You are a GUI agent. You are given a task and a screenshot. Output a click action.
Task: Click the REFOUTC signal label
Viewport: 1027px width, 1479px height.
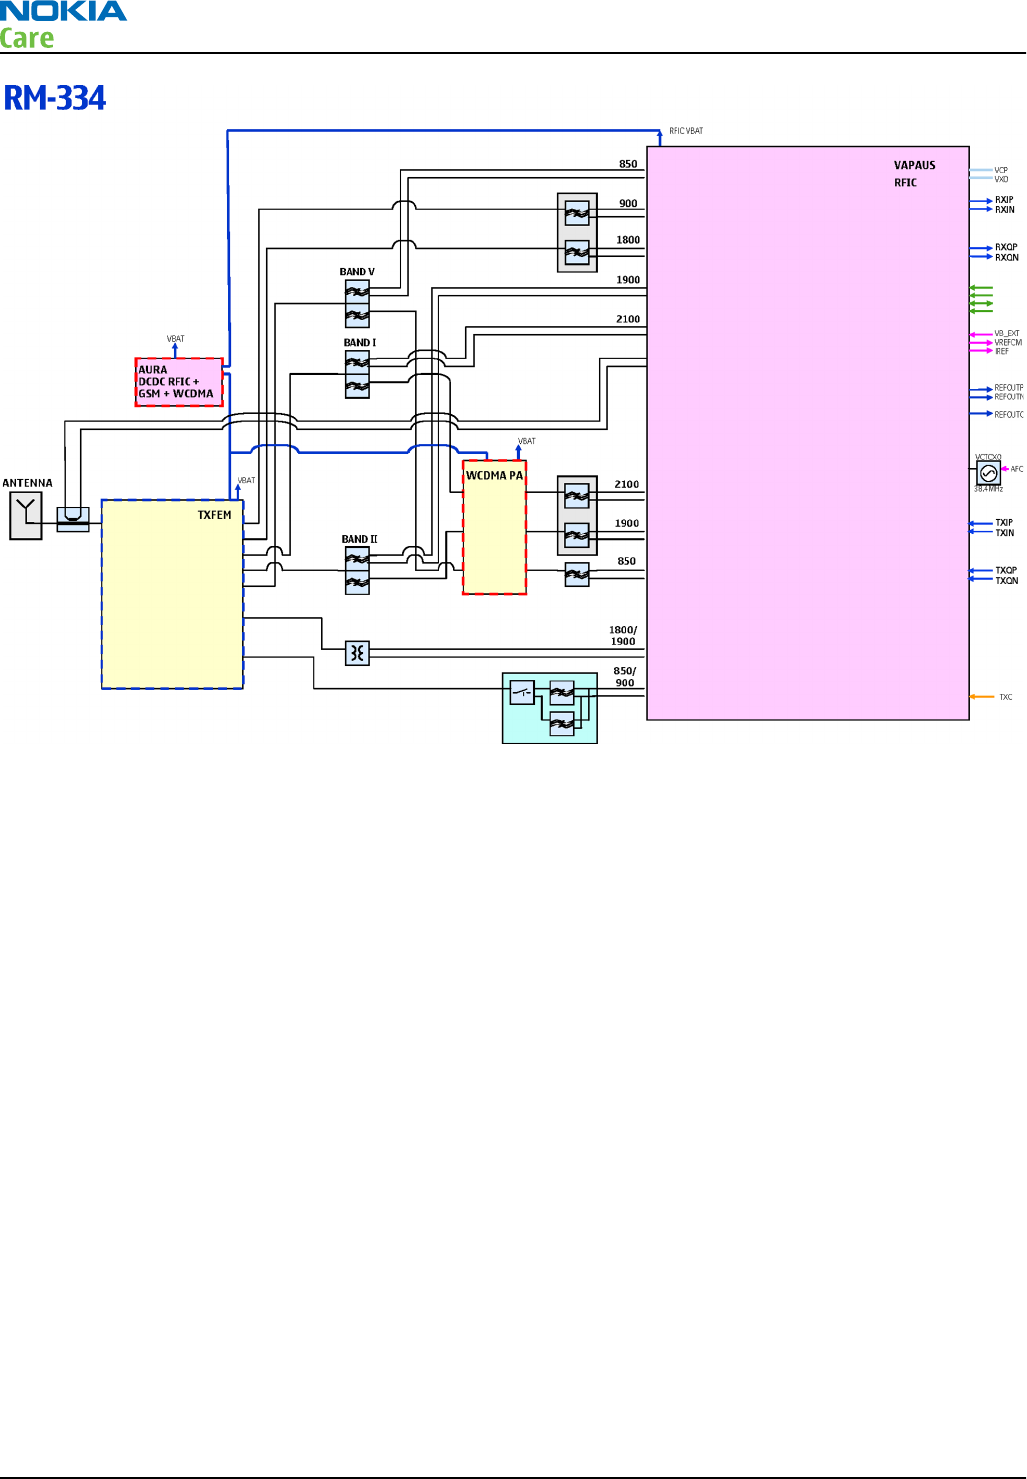coord(1009,415)
